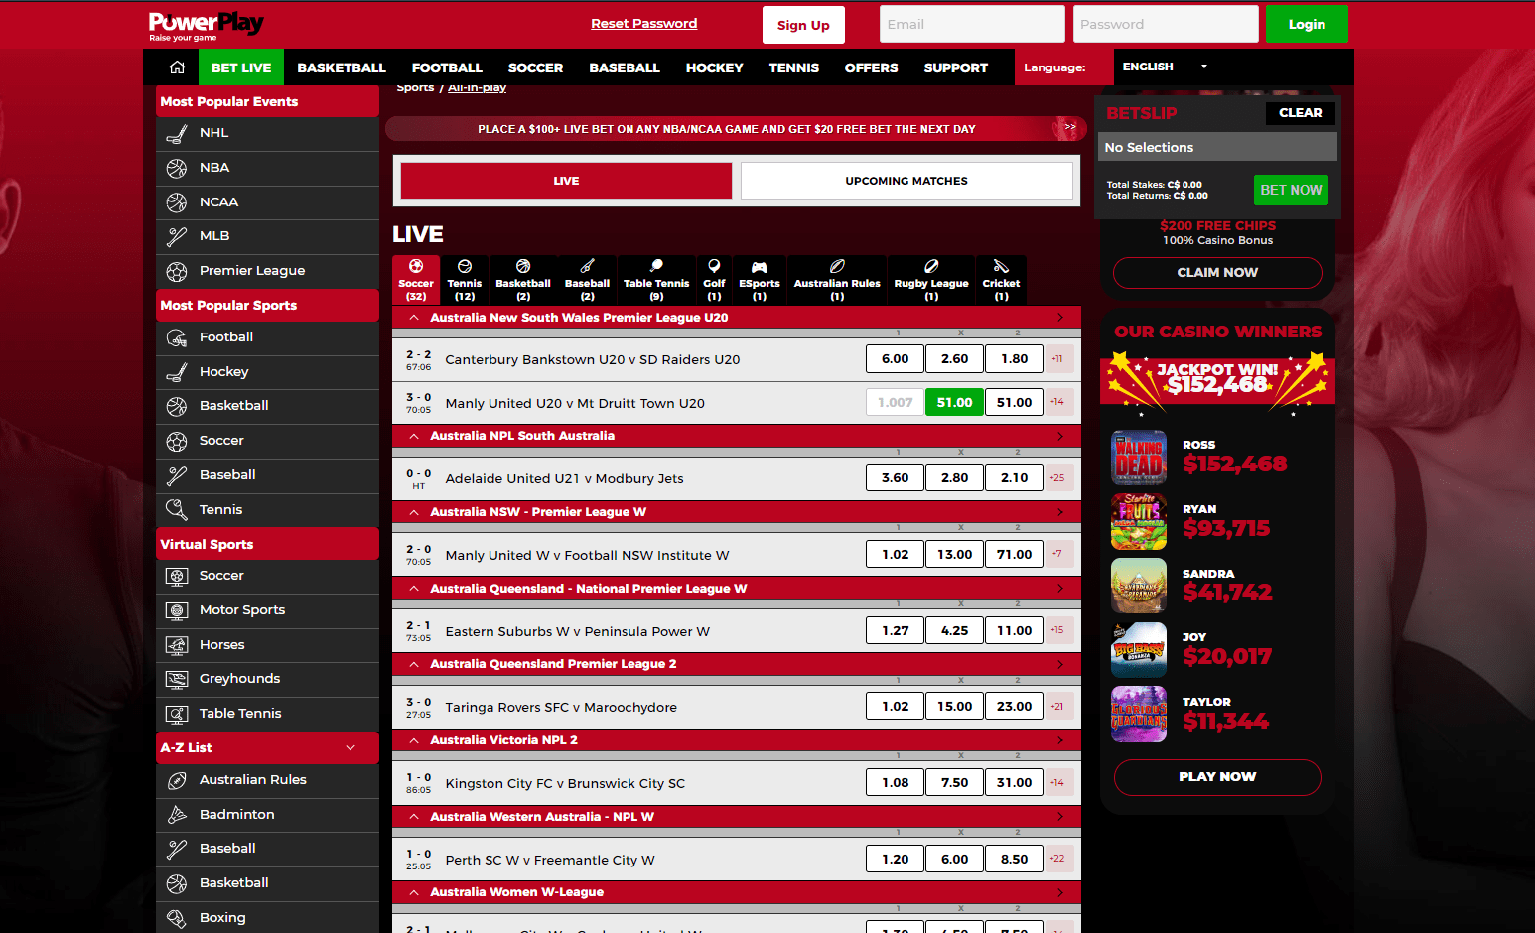Viewport: 1535px width, 933px height.
Task: Collapse Australia NPL South Australia league
Action: 414,436
